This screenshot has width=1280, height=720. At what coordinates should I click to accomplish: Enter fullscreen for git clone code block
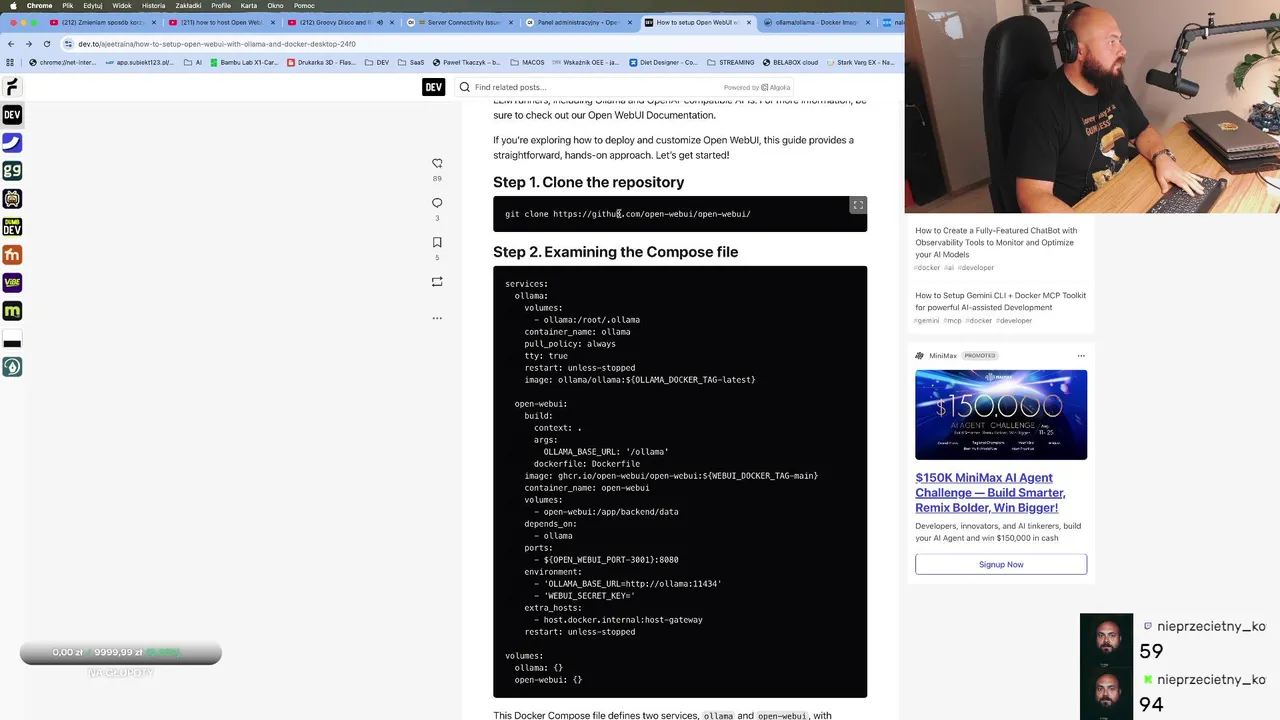(x=858, y=205)
